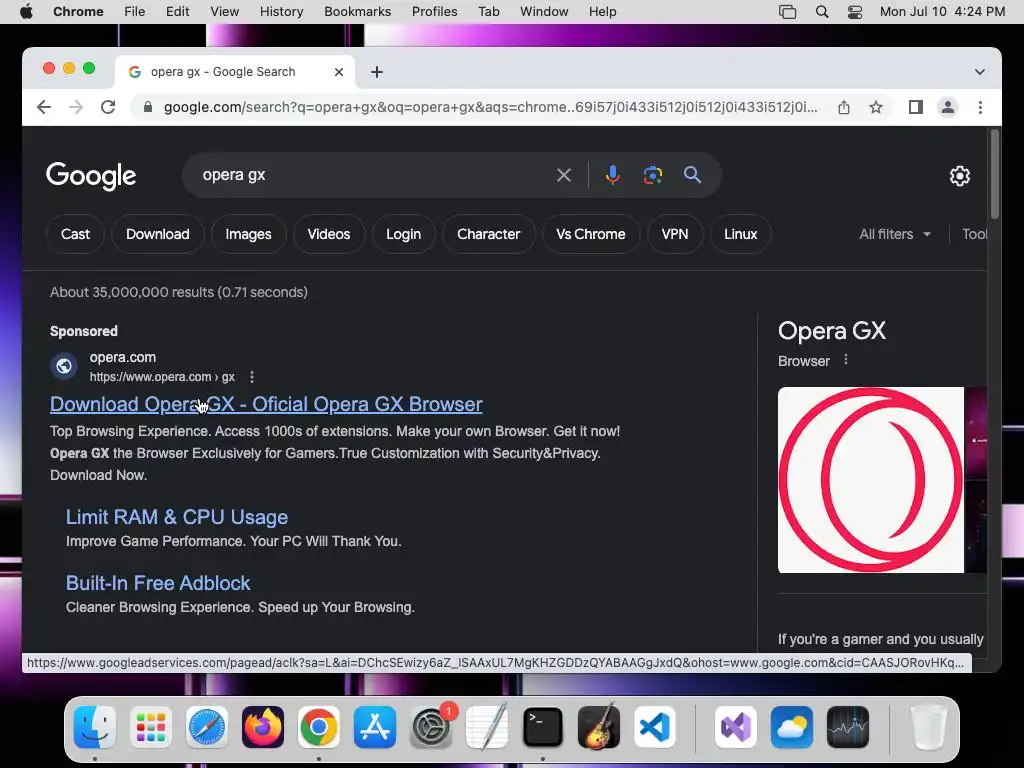1024x768 pixels.
Task: Open Google quick settings gear
Action: 959,176
